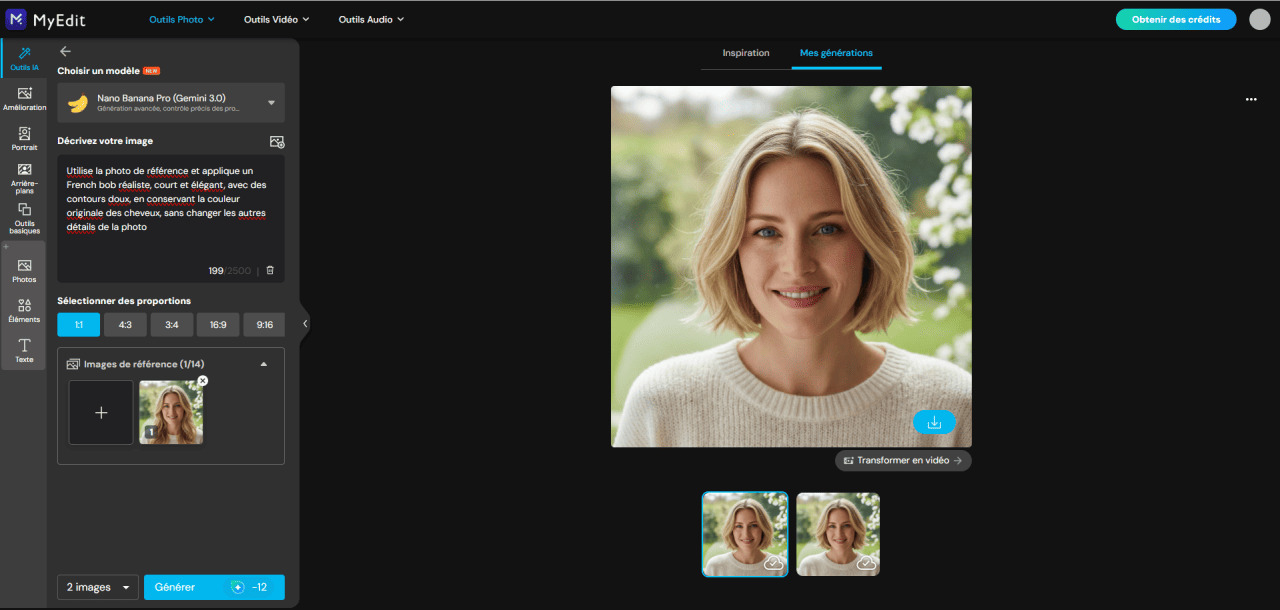Open the Outils Audio menu

pos(371,19)
